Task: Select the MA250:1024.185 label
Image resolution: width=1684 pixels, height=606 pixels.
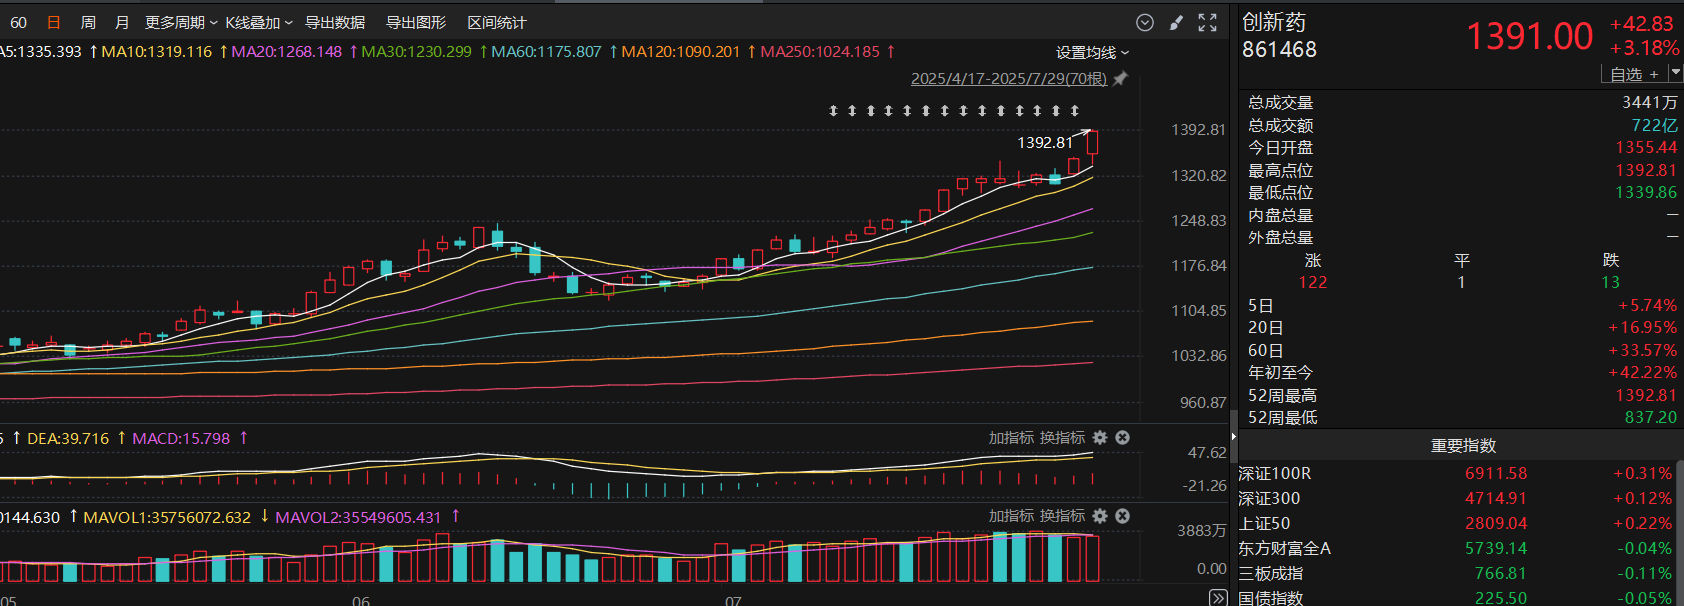Action: click(x=820, y=51)
